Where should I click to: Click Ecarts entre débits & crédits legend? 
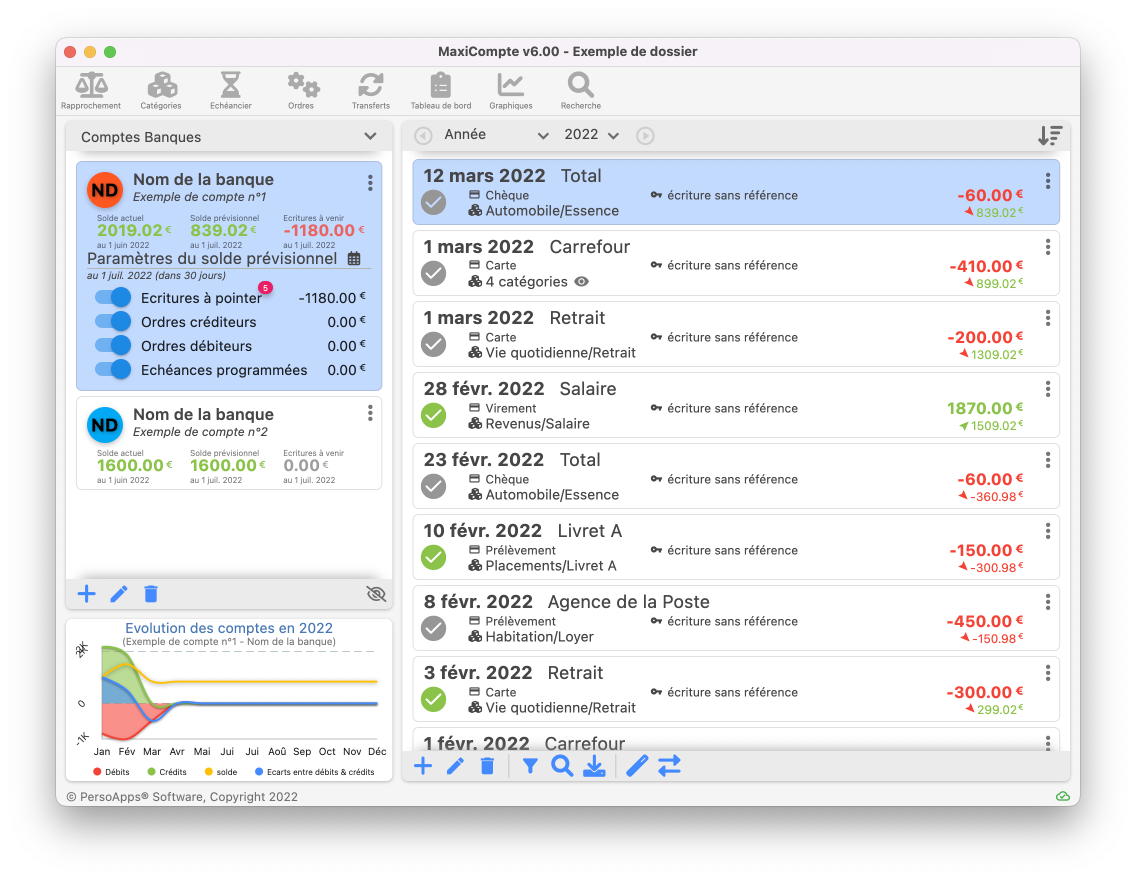point(314,772)
